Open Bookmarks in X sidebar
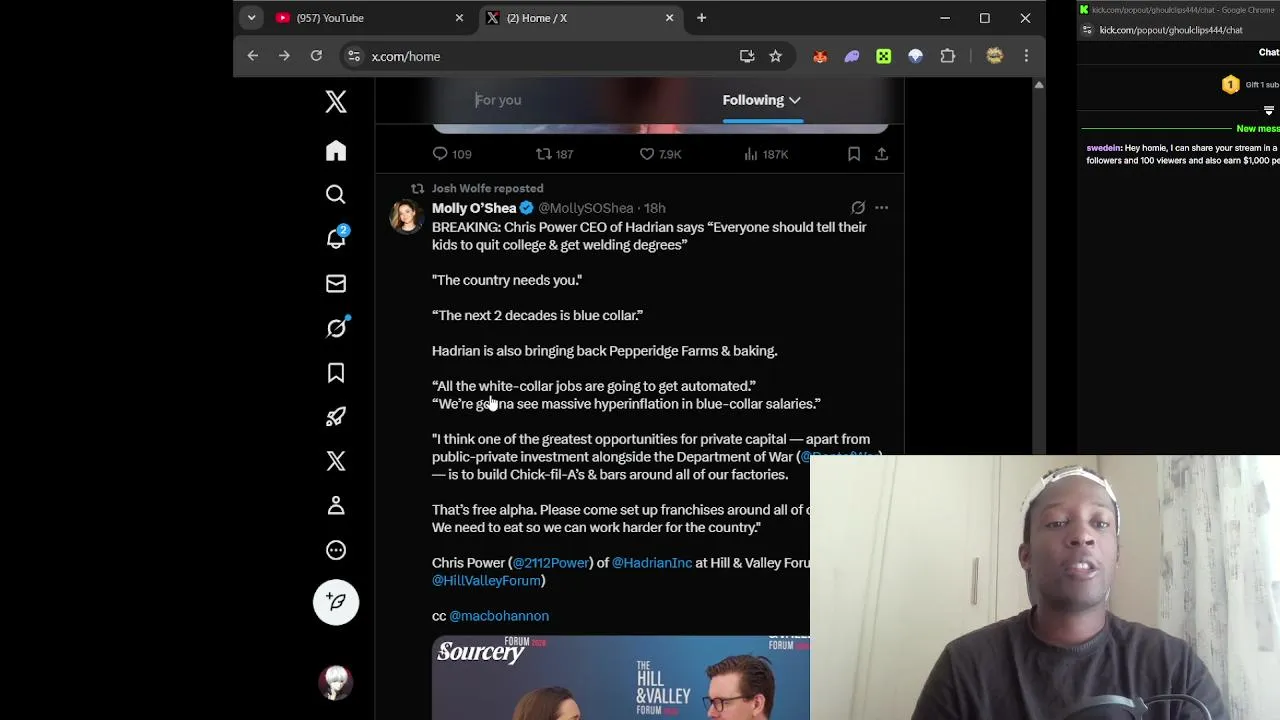The width and height of the screenshot is (1280, 720). tap(336, 373)
